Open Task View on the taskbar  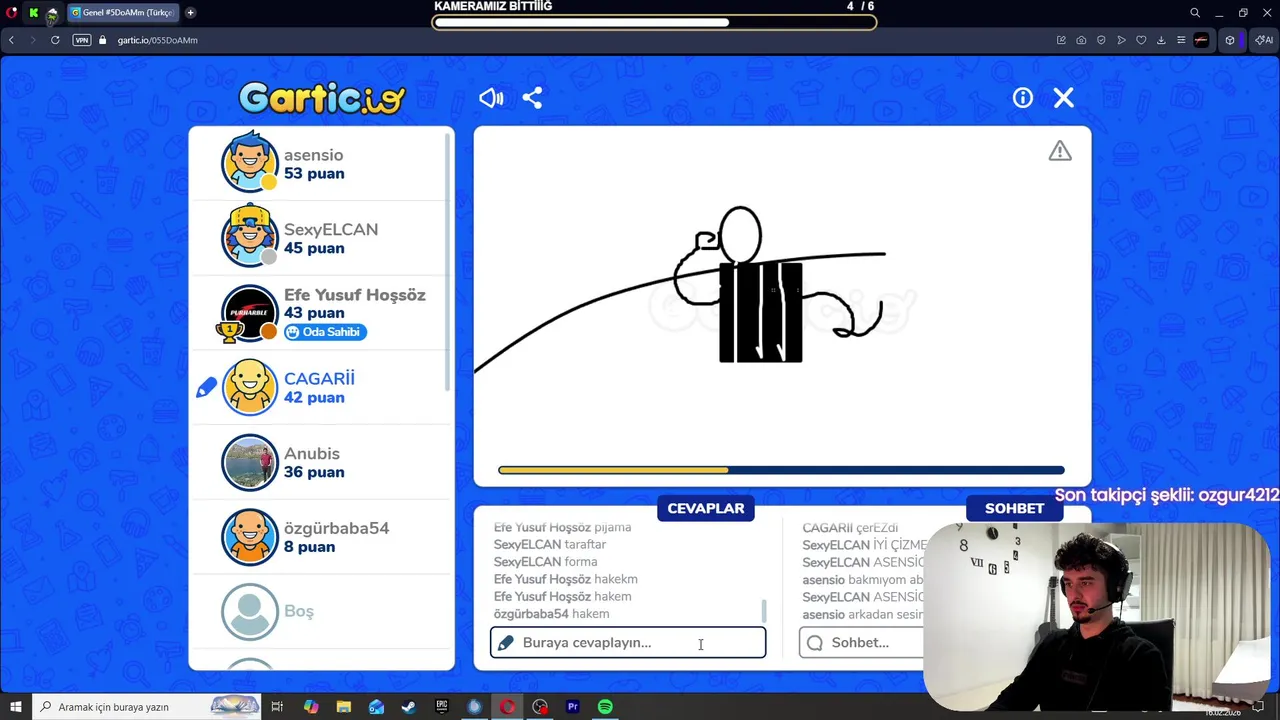point(278,707)
